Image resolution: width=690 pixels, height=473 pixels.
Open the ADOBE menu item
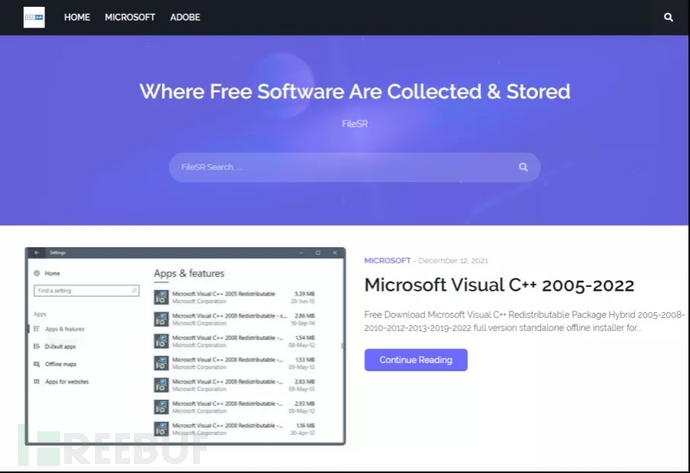coord(185,17)
